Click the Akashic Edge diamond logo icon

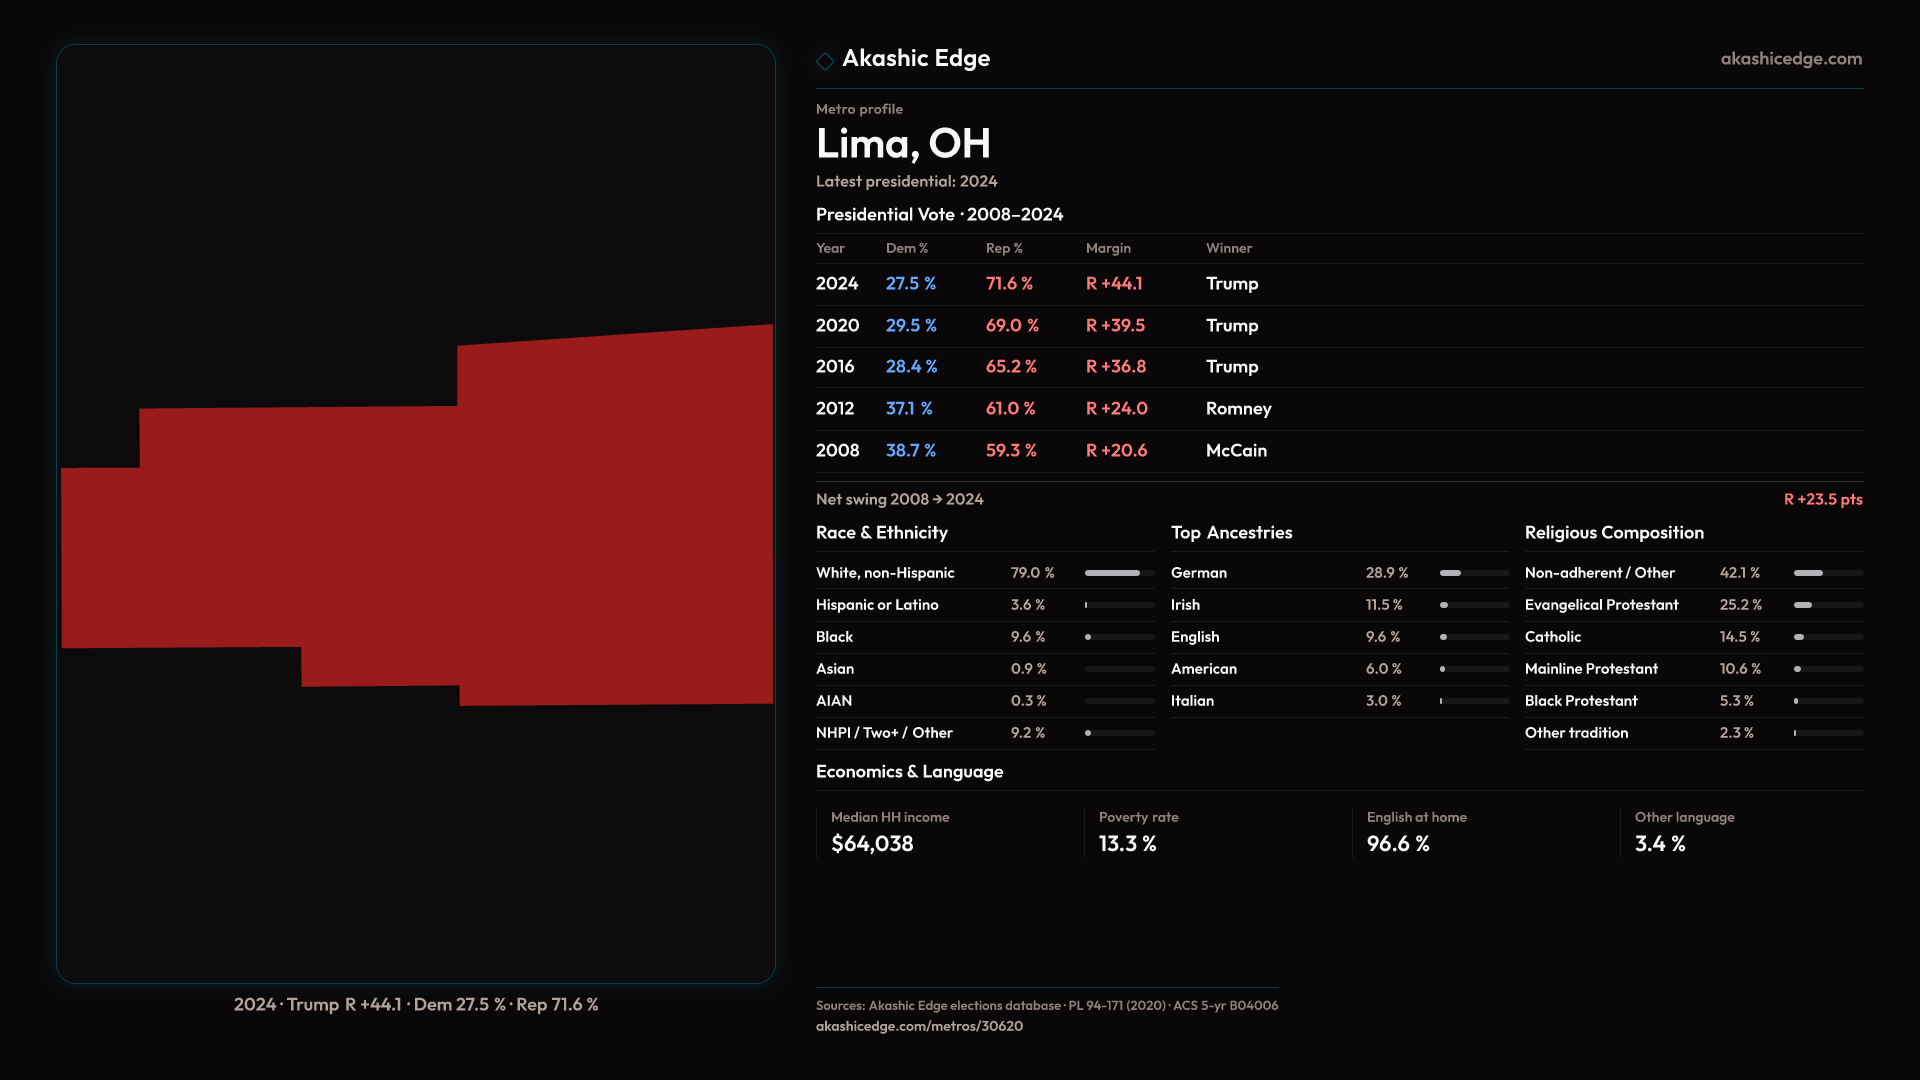(825, 61)
